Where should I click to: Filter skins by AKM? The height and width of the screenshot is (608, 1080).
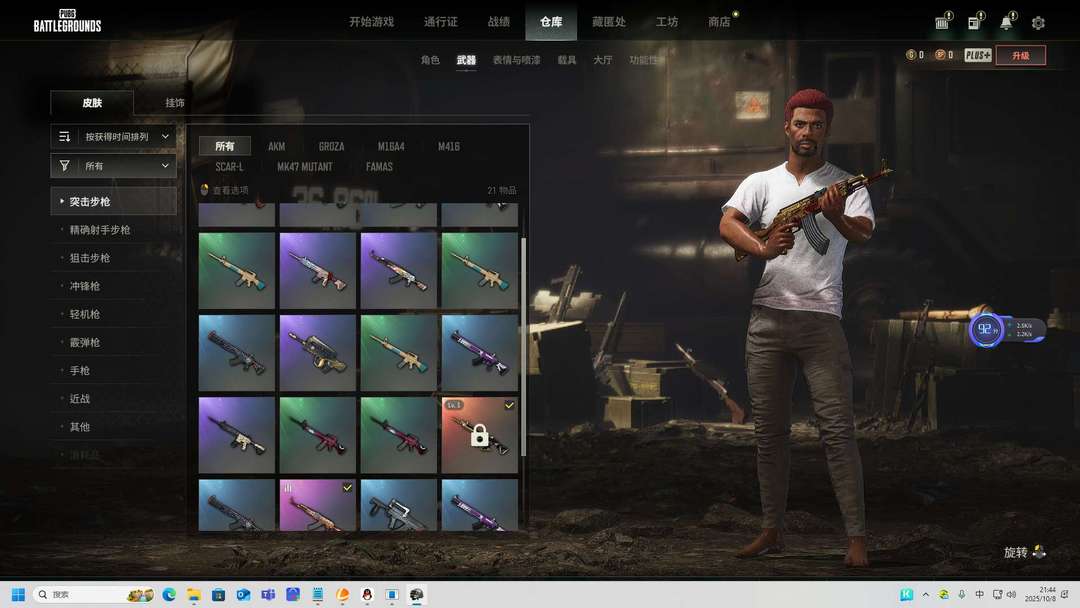click(276, 147)
